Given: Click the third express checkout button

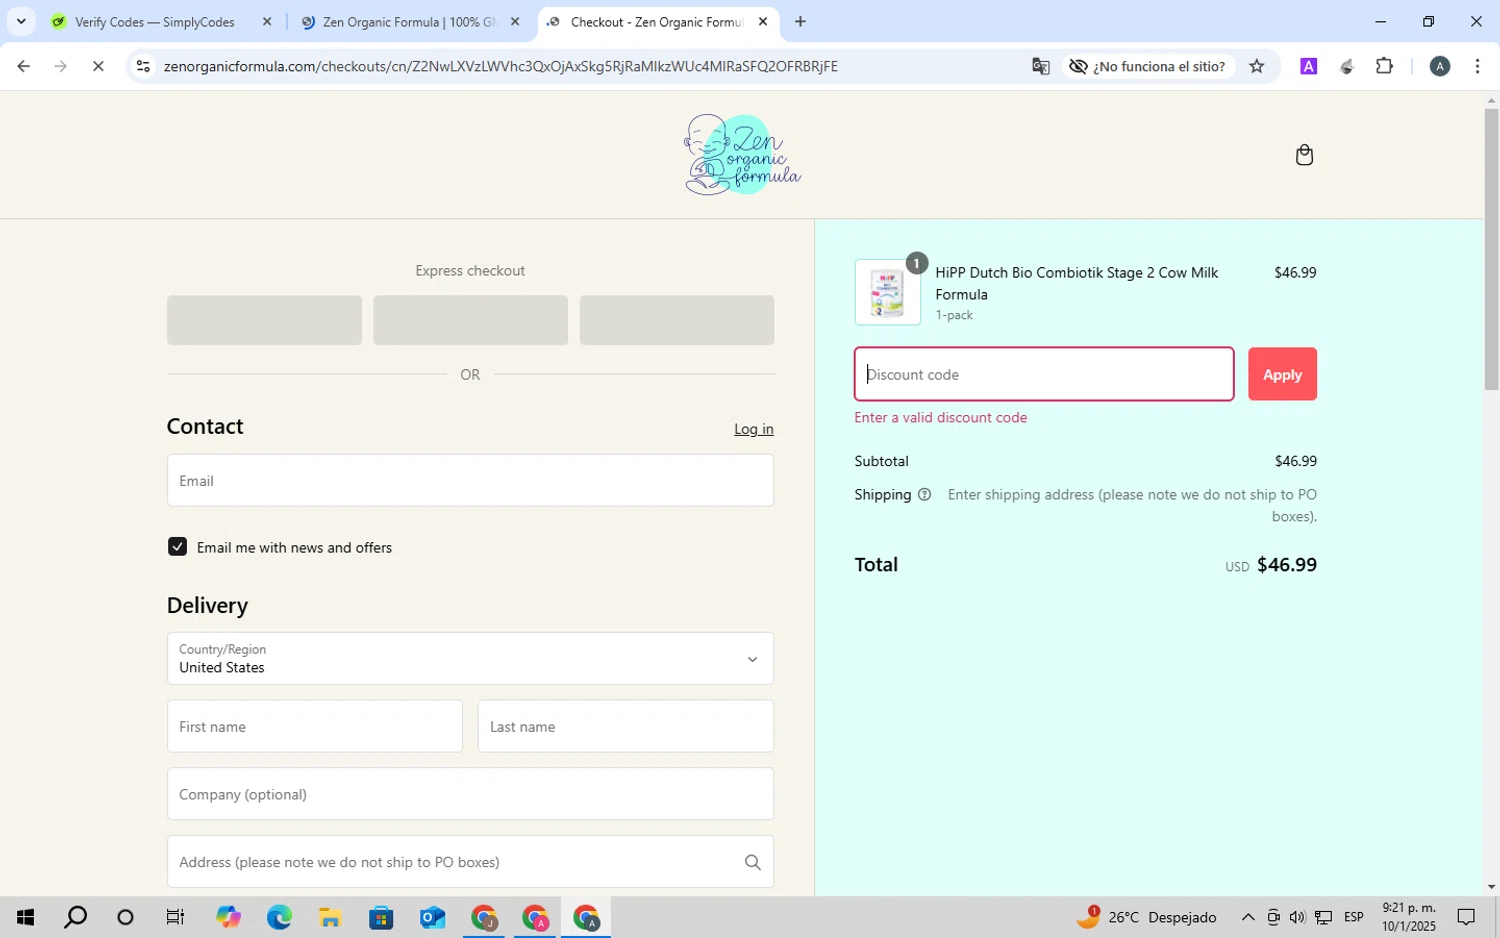Looking at the screenshot, I should click(x=677, y=320).
